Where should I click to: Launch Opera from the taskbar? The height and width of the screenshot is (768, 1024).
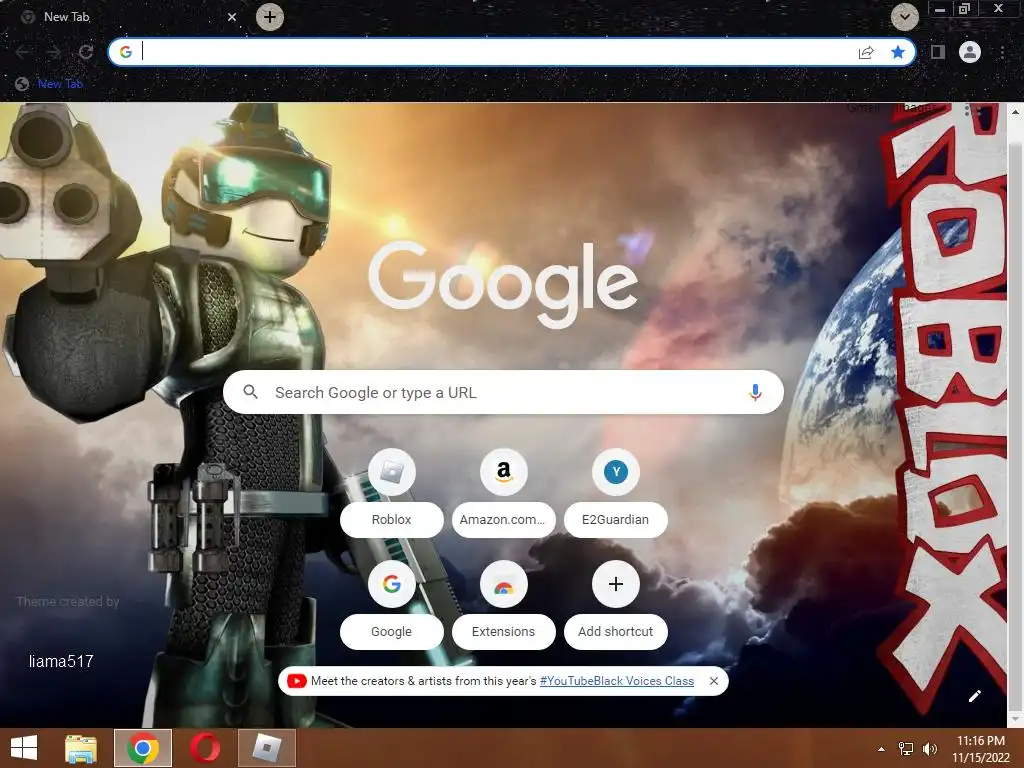[205, 748]
